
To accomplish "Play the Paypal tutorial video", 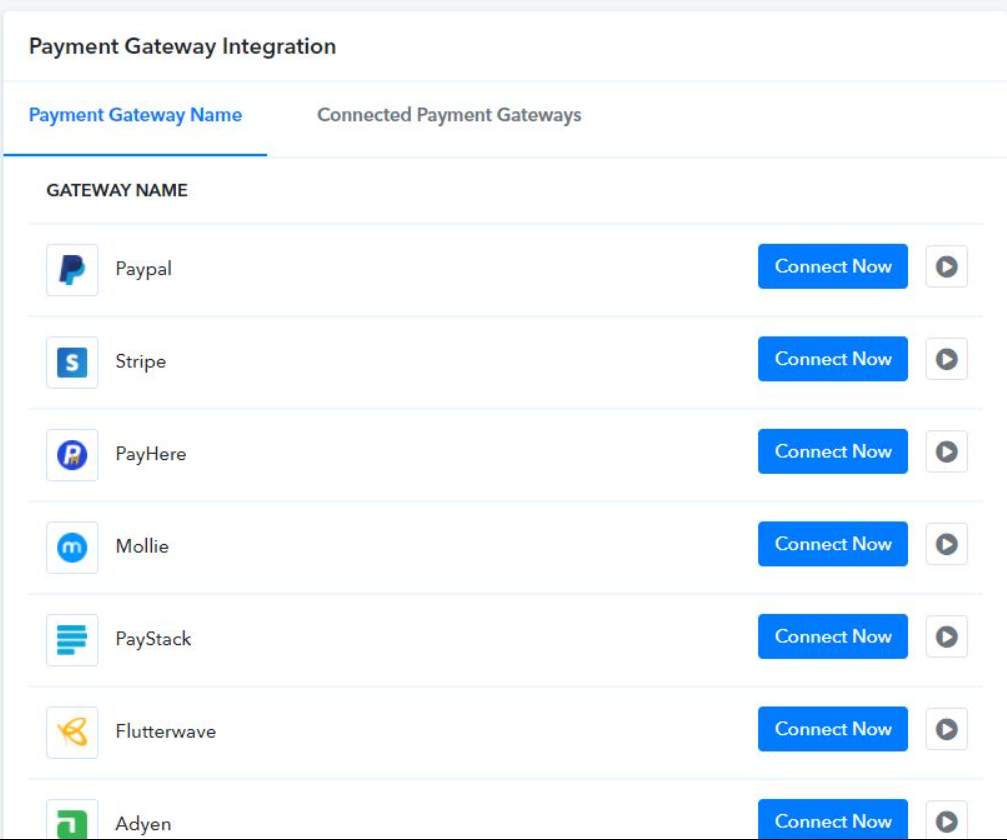I will tap(946, 267).
